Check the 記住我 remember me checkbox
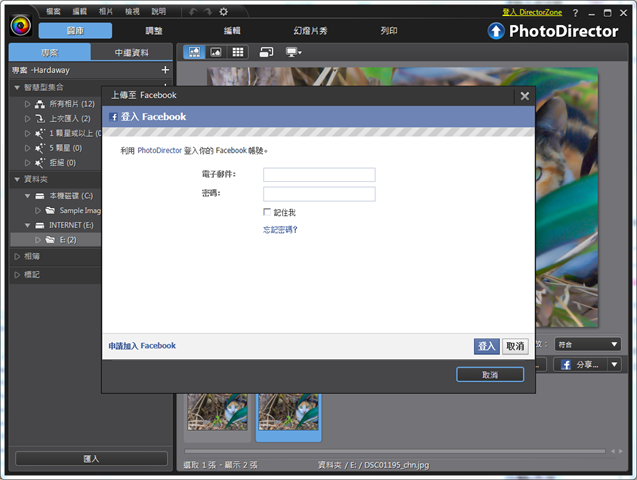 (x=267, y=212)
